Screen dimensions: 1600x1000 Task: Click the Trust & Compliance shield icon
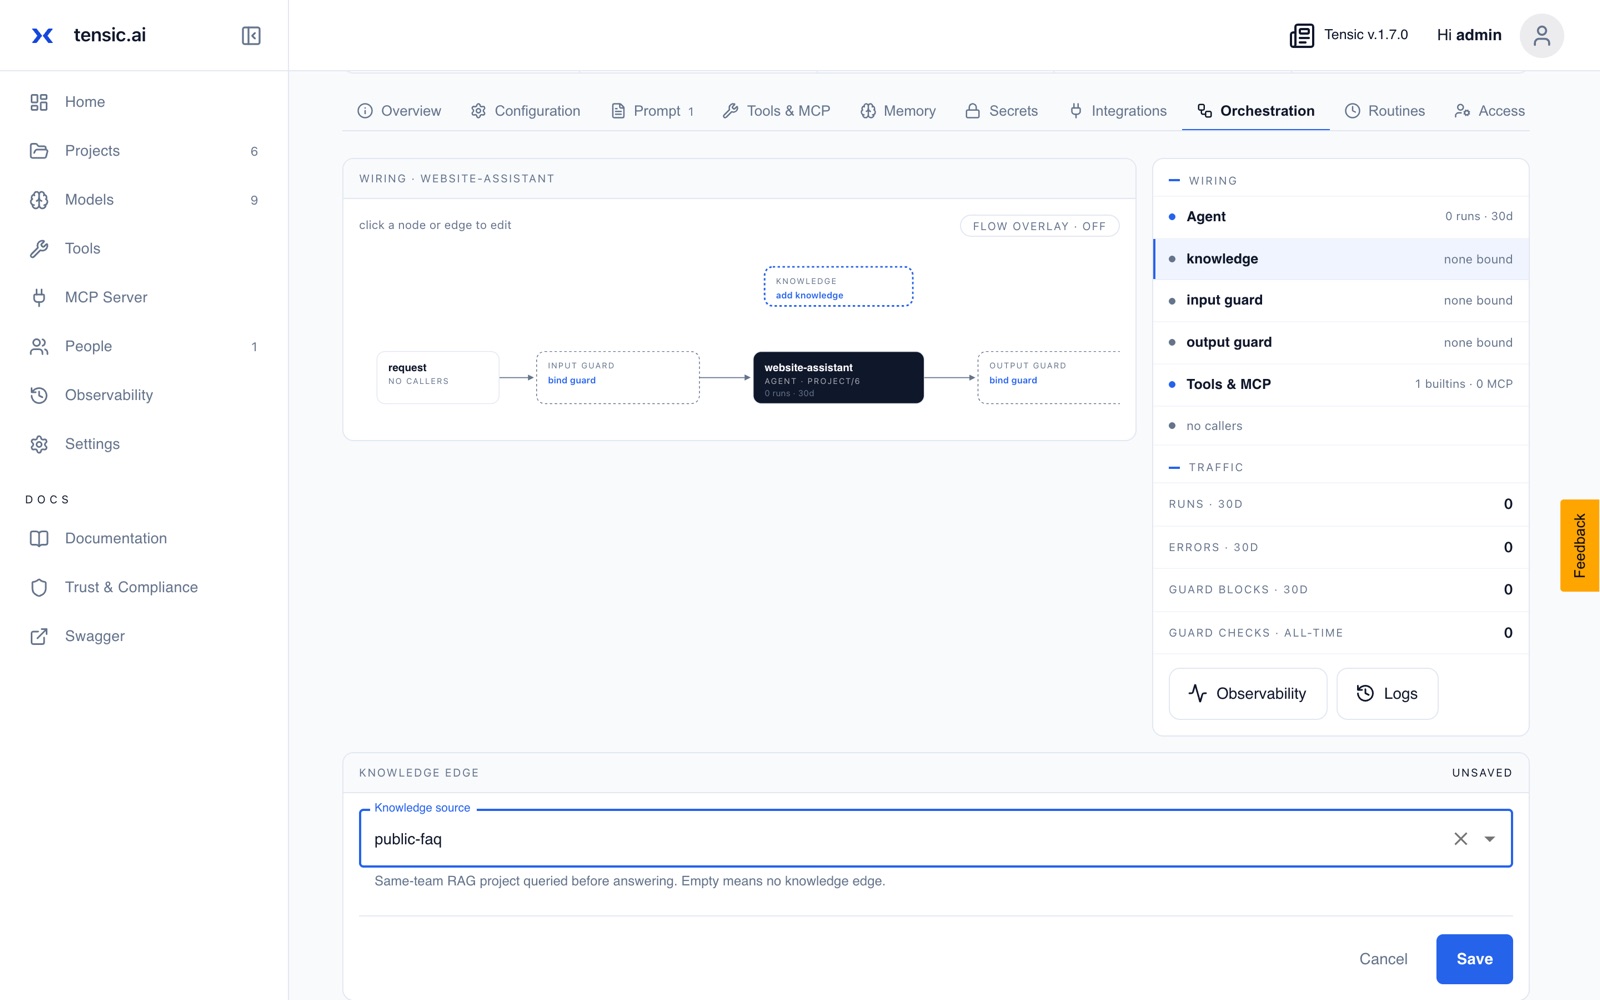pyautogui.click(x=39, y=587)
